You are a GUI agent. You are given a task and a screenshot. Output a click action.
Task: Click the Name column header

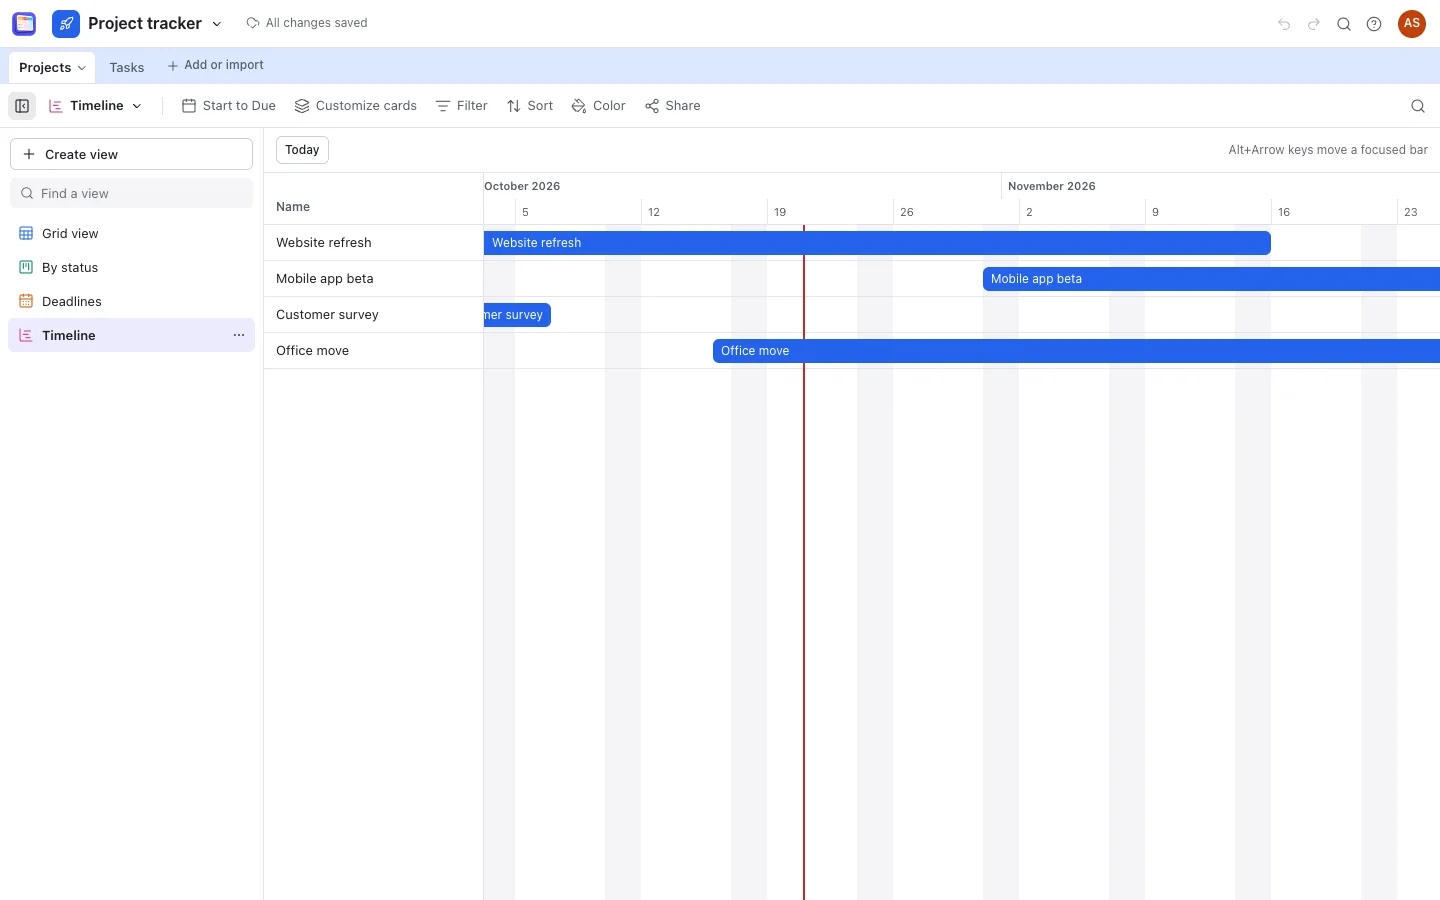(x=293, y=207)
